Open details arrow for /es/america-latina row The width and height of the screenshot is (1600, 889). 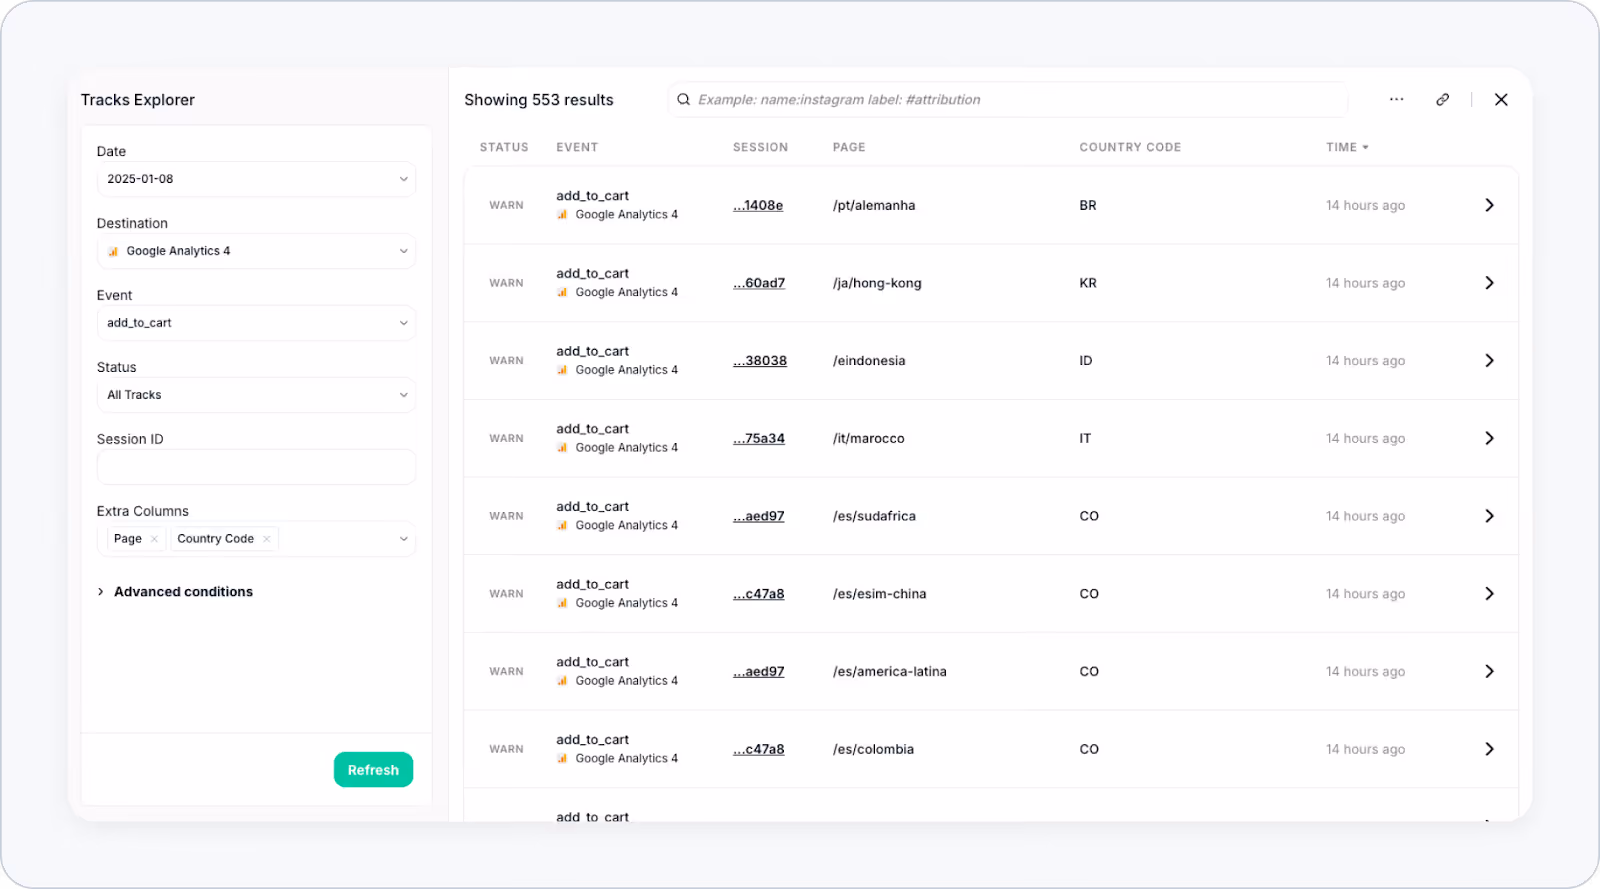click(1489, 671)
